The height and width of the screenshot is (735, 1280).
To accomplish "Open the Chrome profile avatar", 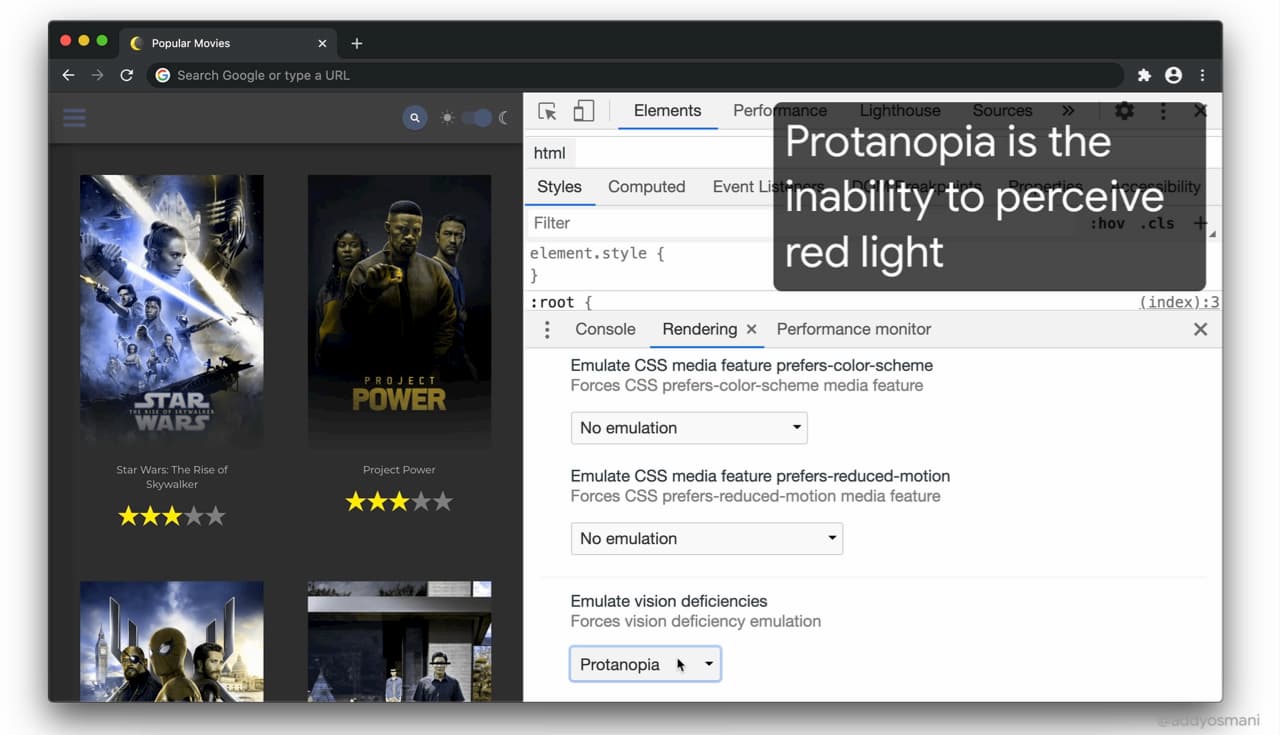I will tap(1174, 75).
